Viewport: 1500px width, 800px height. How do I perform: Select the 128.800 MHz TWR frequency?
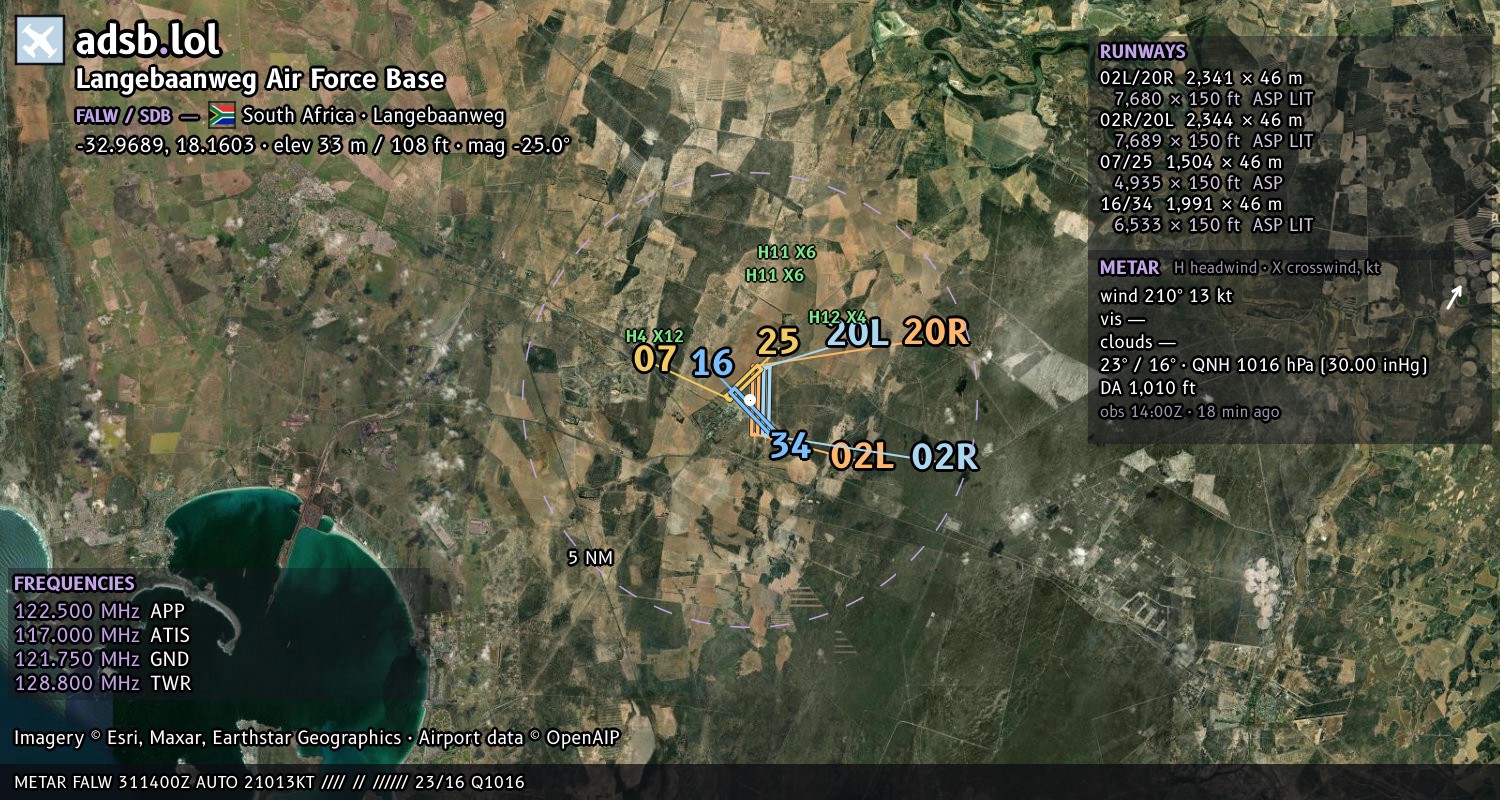pos(102,683)
